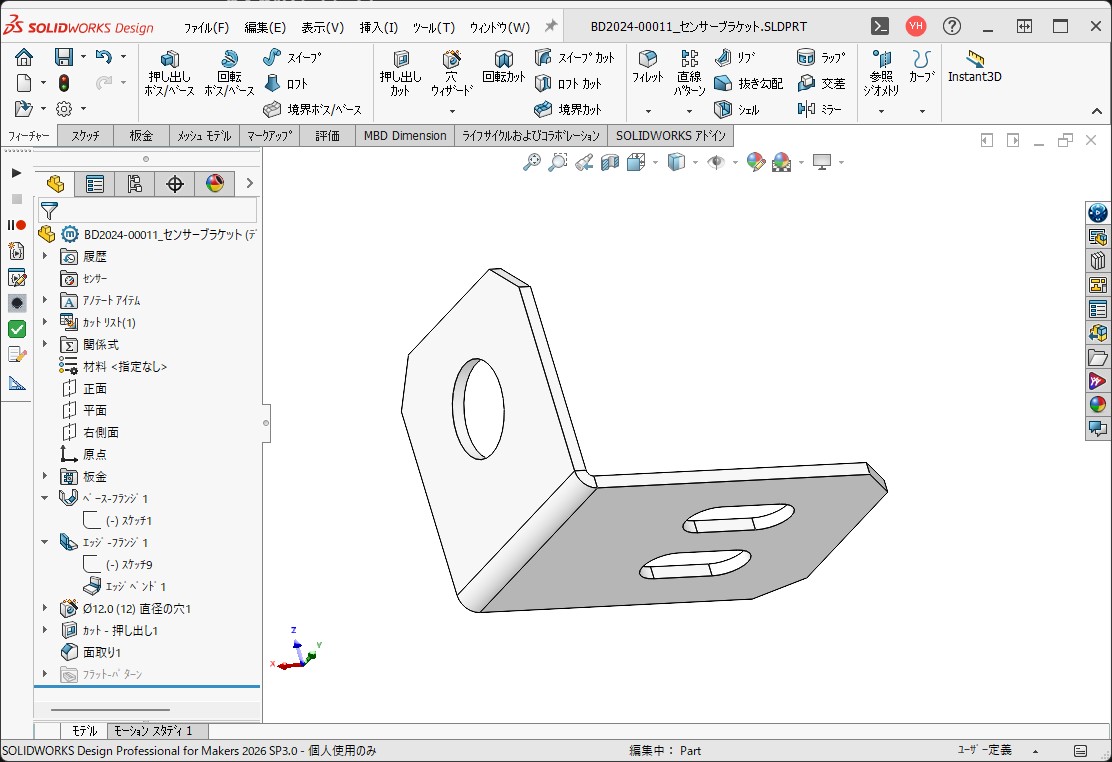Click the filter funnel icon in feature tree
1112x762 pixels.
click(49, 211)
